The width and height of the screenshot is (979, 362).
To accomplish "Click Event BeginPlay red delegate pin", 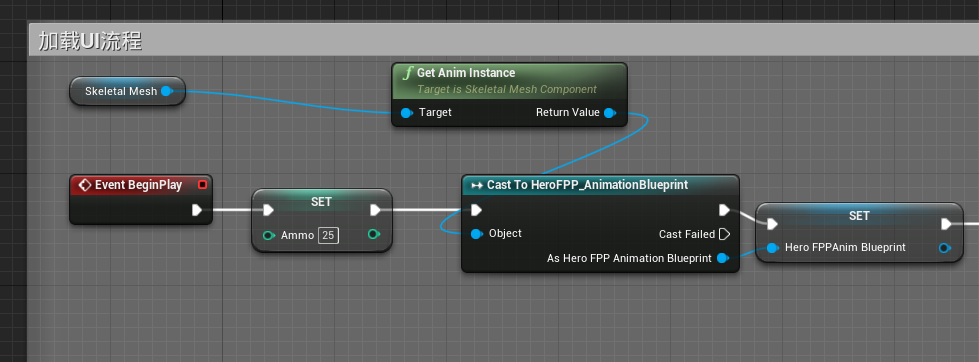I will (202, 185).
